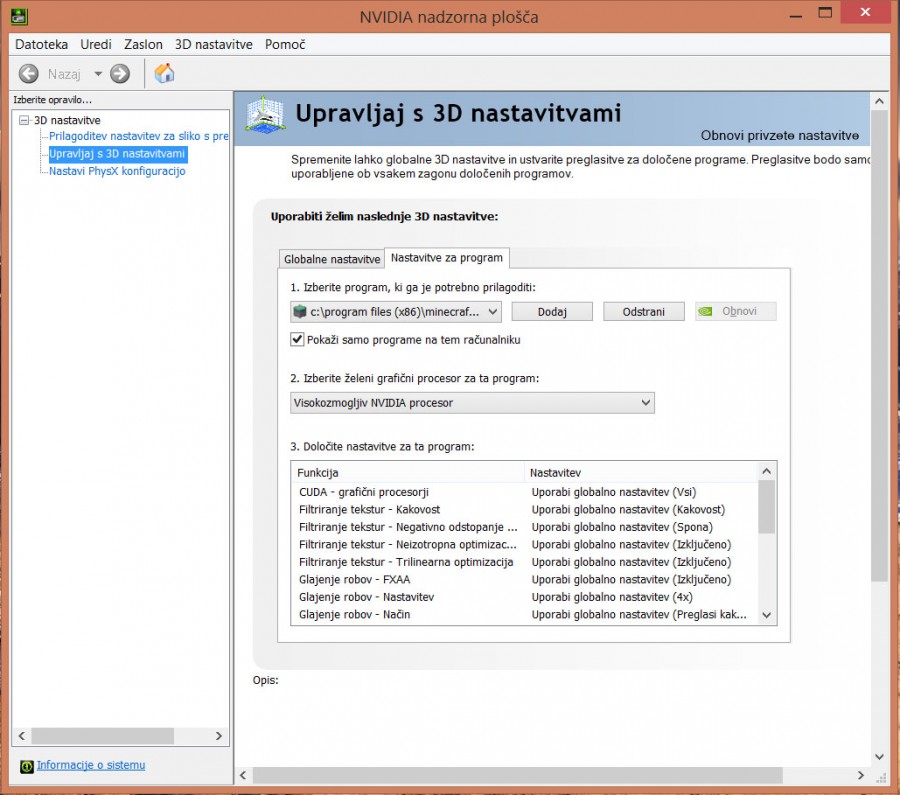The height and width of the screenshot is (795, 900).
Task: Switch to the 'Globalne nastavitve' tab
Action: coord(332,259)
